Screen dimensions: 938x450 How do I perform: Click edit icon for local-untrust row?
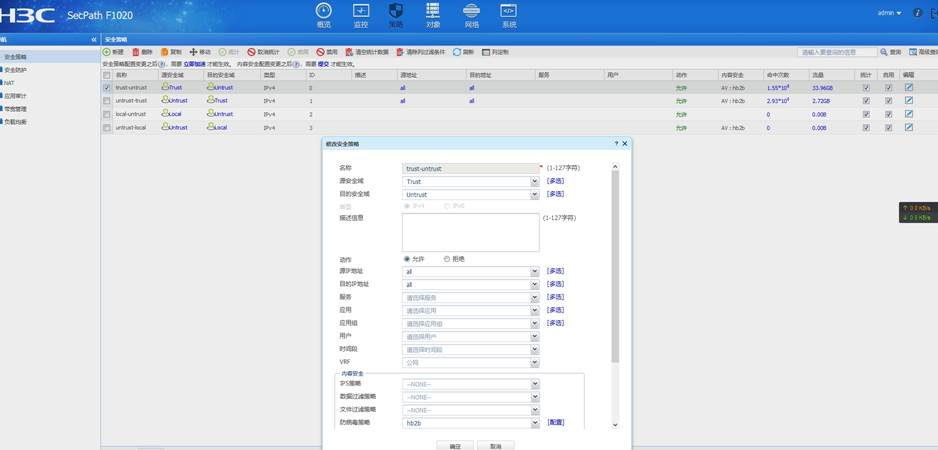click(x=909, y=114)
